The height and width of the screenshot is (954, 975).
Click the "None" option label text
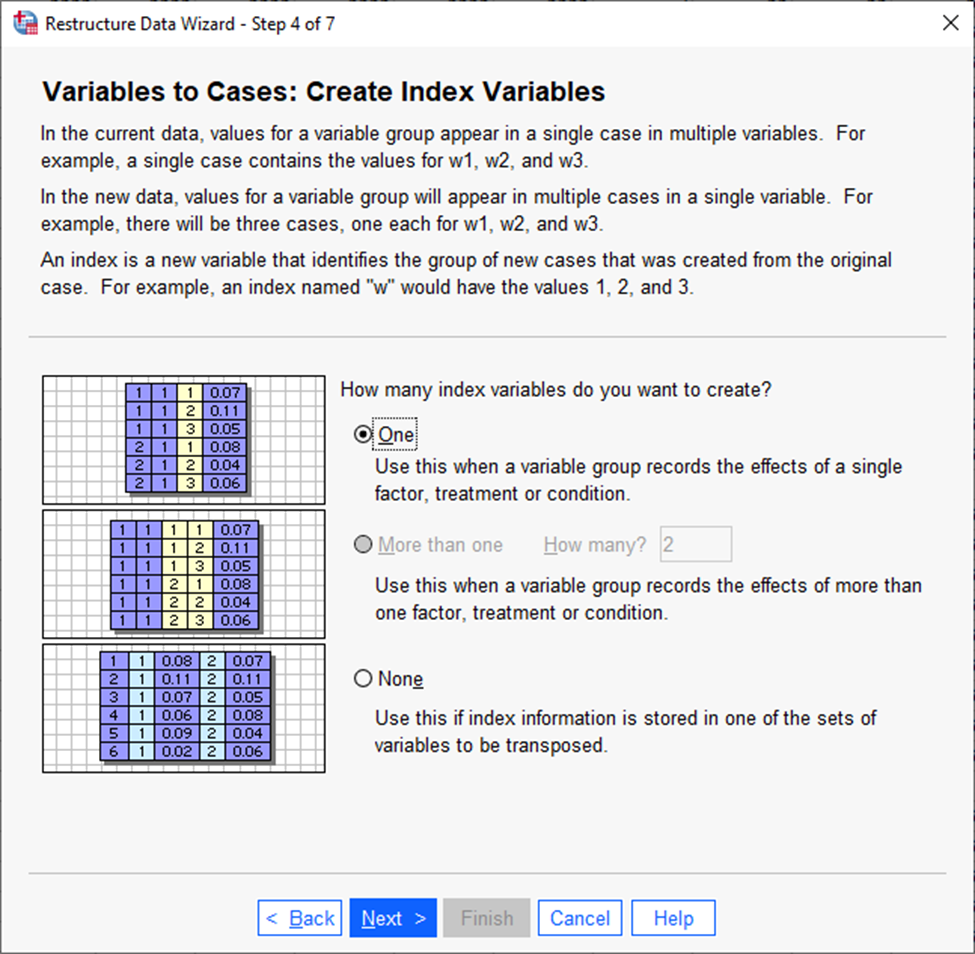(400, 678)
